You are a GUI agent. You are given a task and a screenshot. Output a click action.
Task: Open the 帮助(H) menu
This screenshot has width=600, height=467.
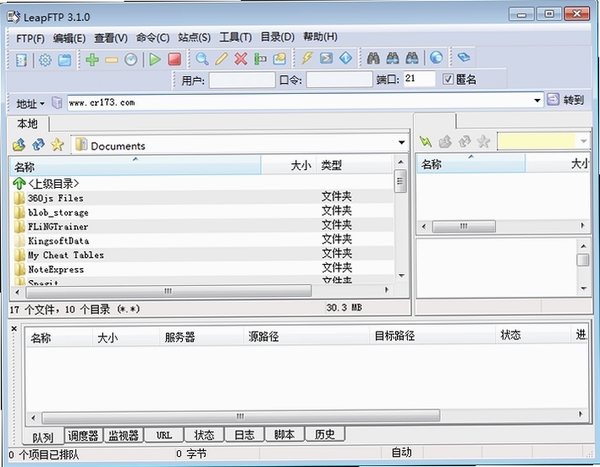[x=320, y=37]
